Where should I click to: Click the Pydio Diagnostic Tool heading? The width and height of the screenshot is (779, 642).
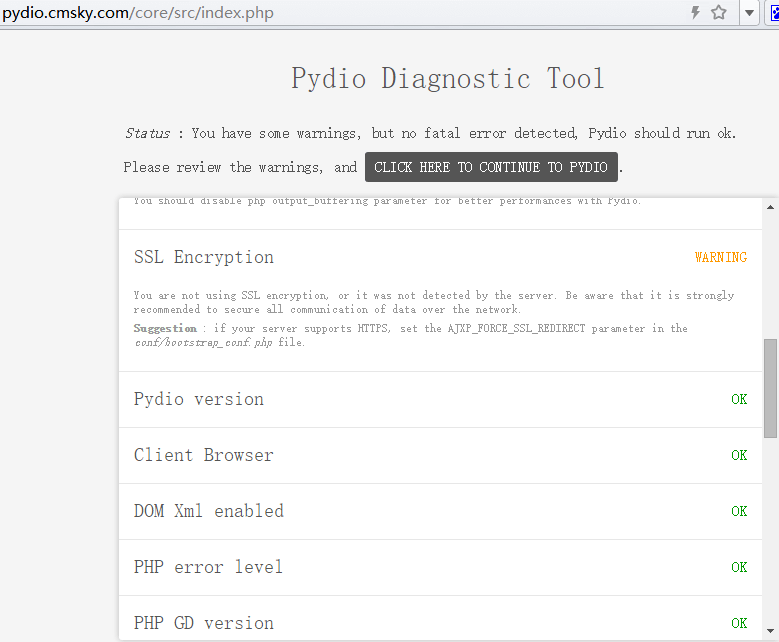448,79
